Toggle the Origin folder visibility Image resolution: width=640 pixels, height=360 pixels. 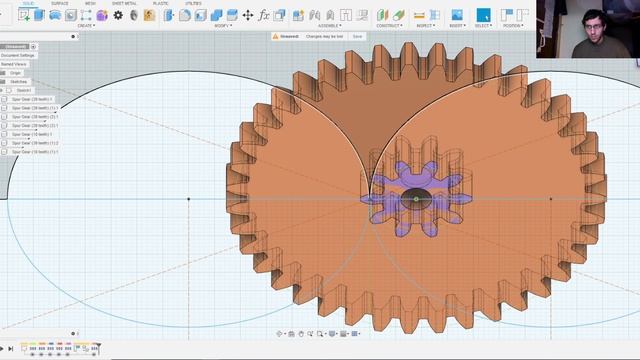point(3,73)
